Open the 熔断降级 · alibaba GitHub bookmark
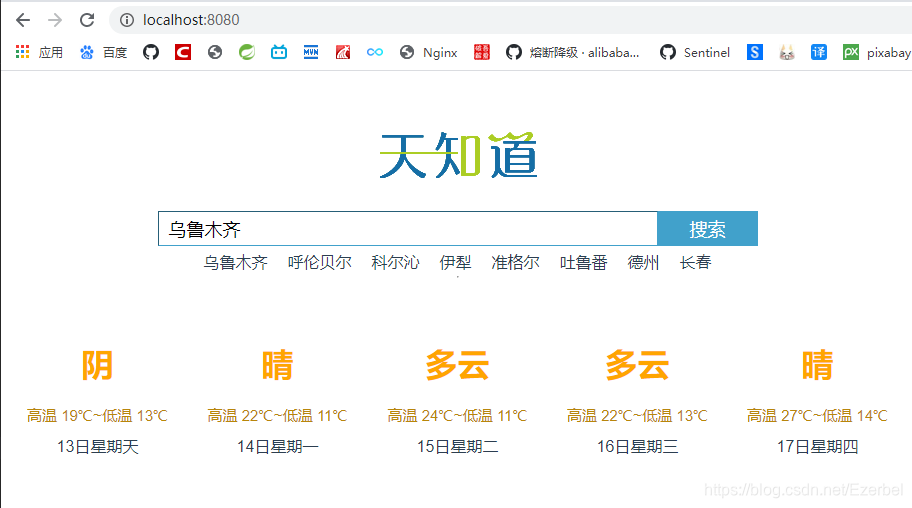The image size is (912, 508). [572, 52]
